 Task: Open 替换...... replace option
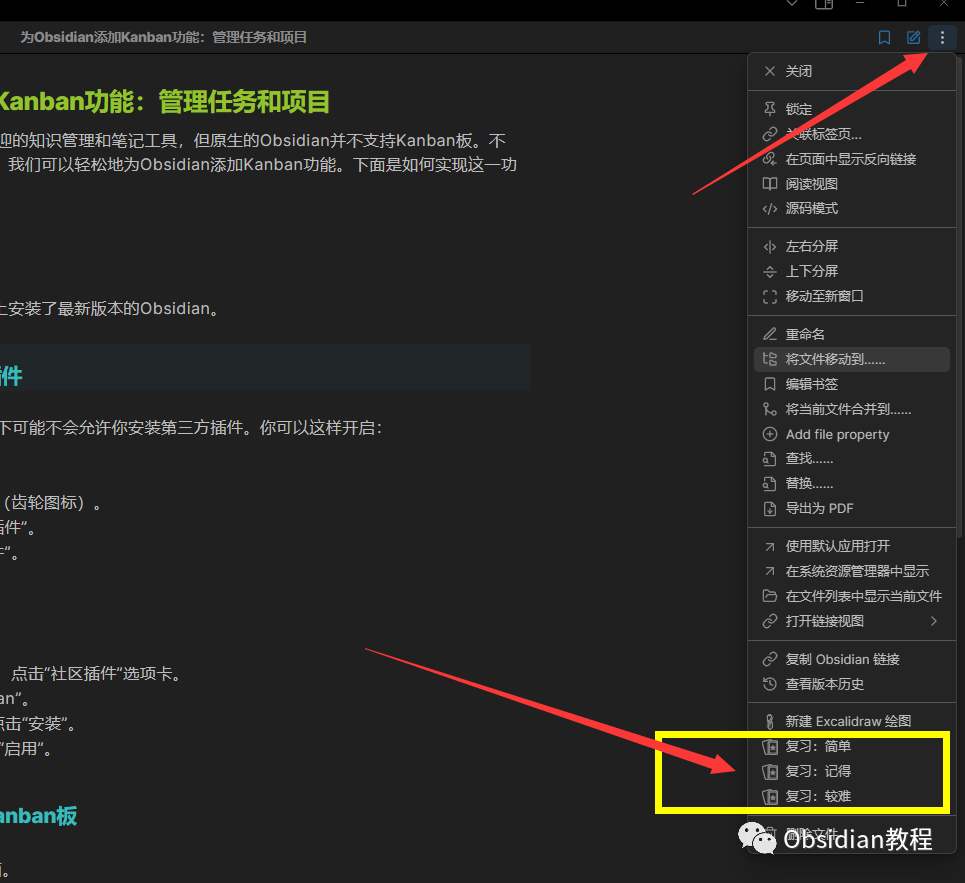852,484
